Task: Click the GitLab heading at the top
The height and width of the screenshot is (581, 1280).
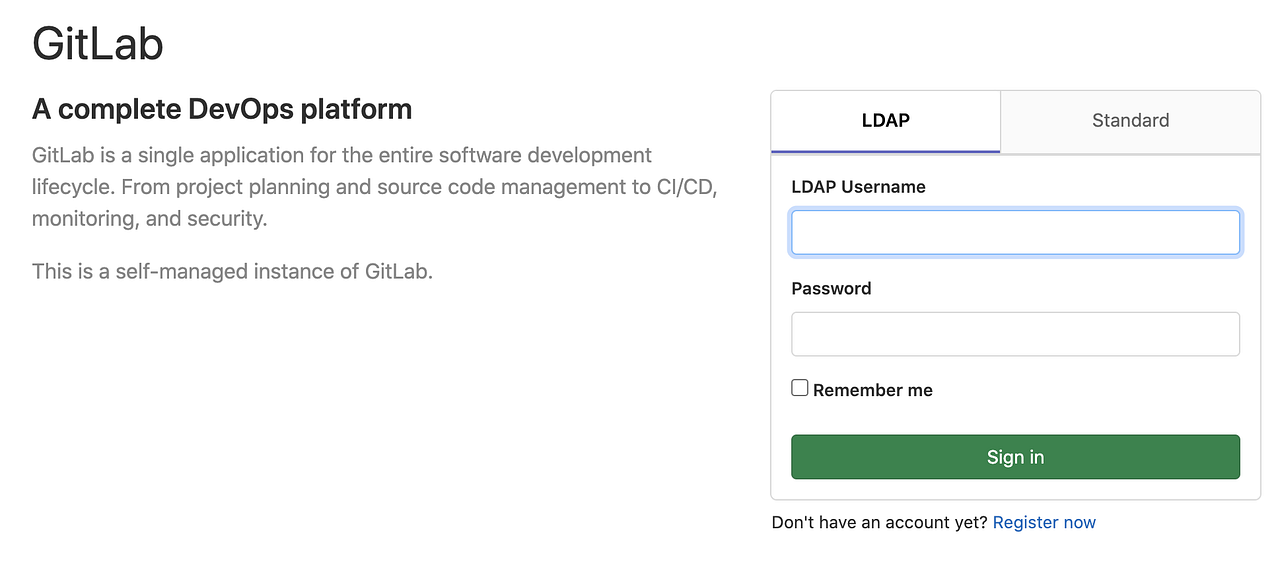Action: coord(97,43)
